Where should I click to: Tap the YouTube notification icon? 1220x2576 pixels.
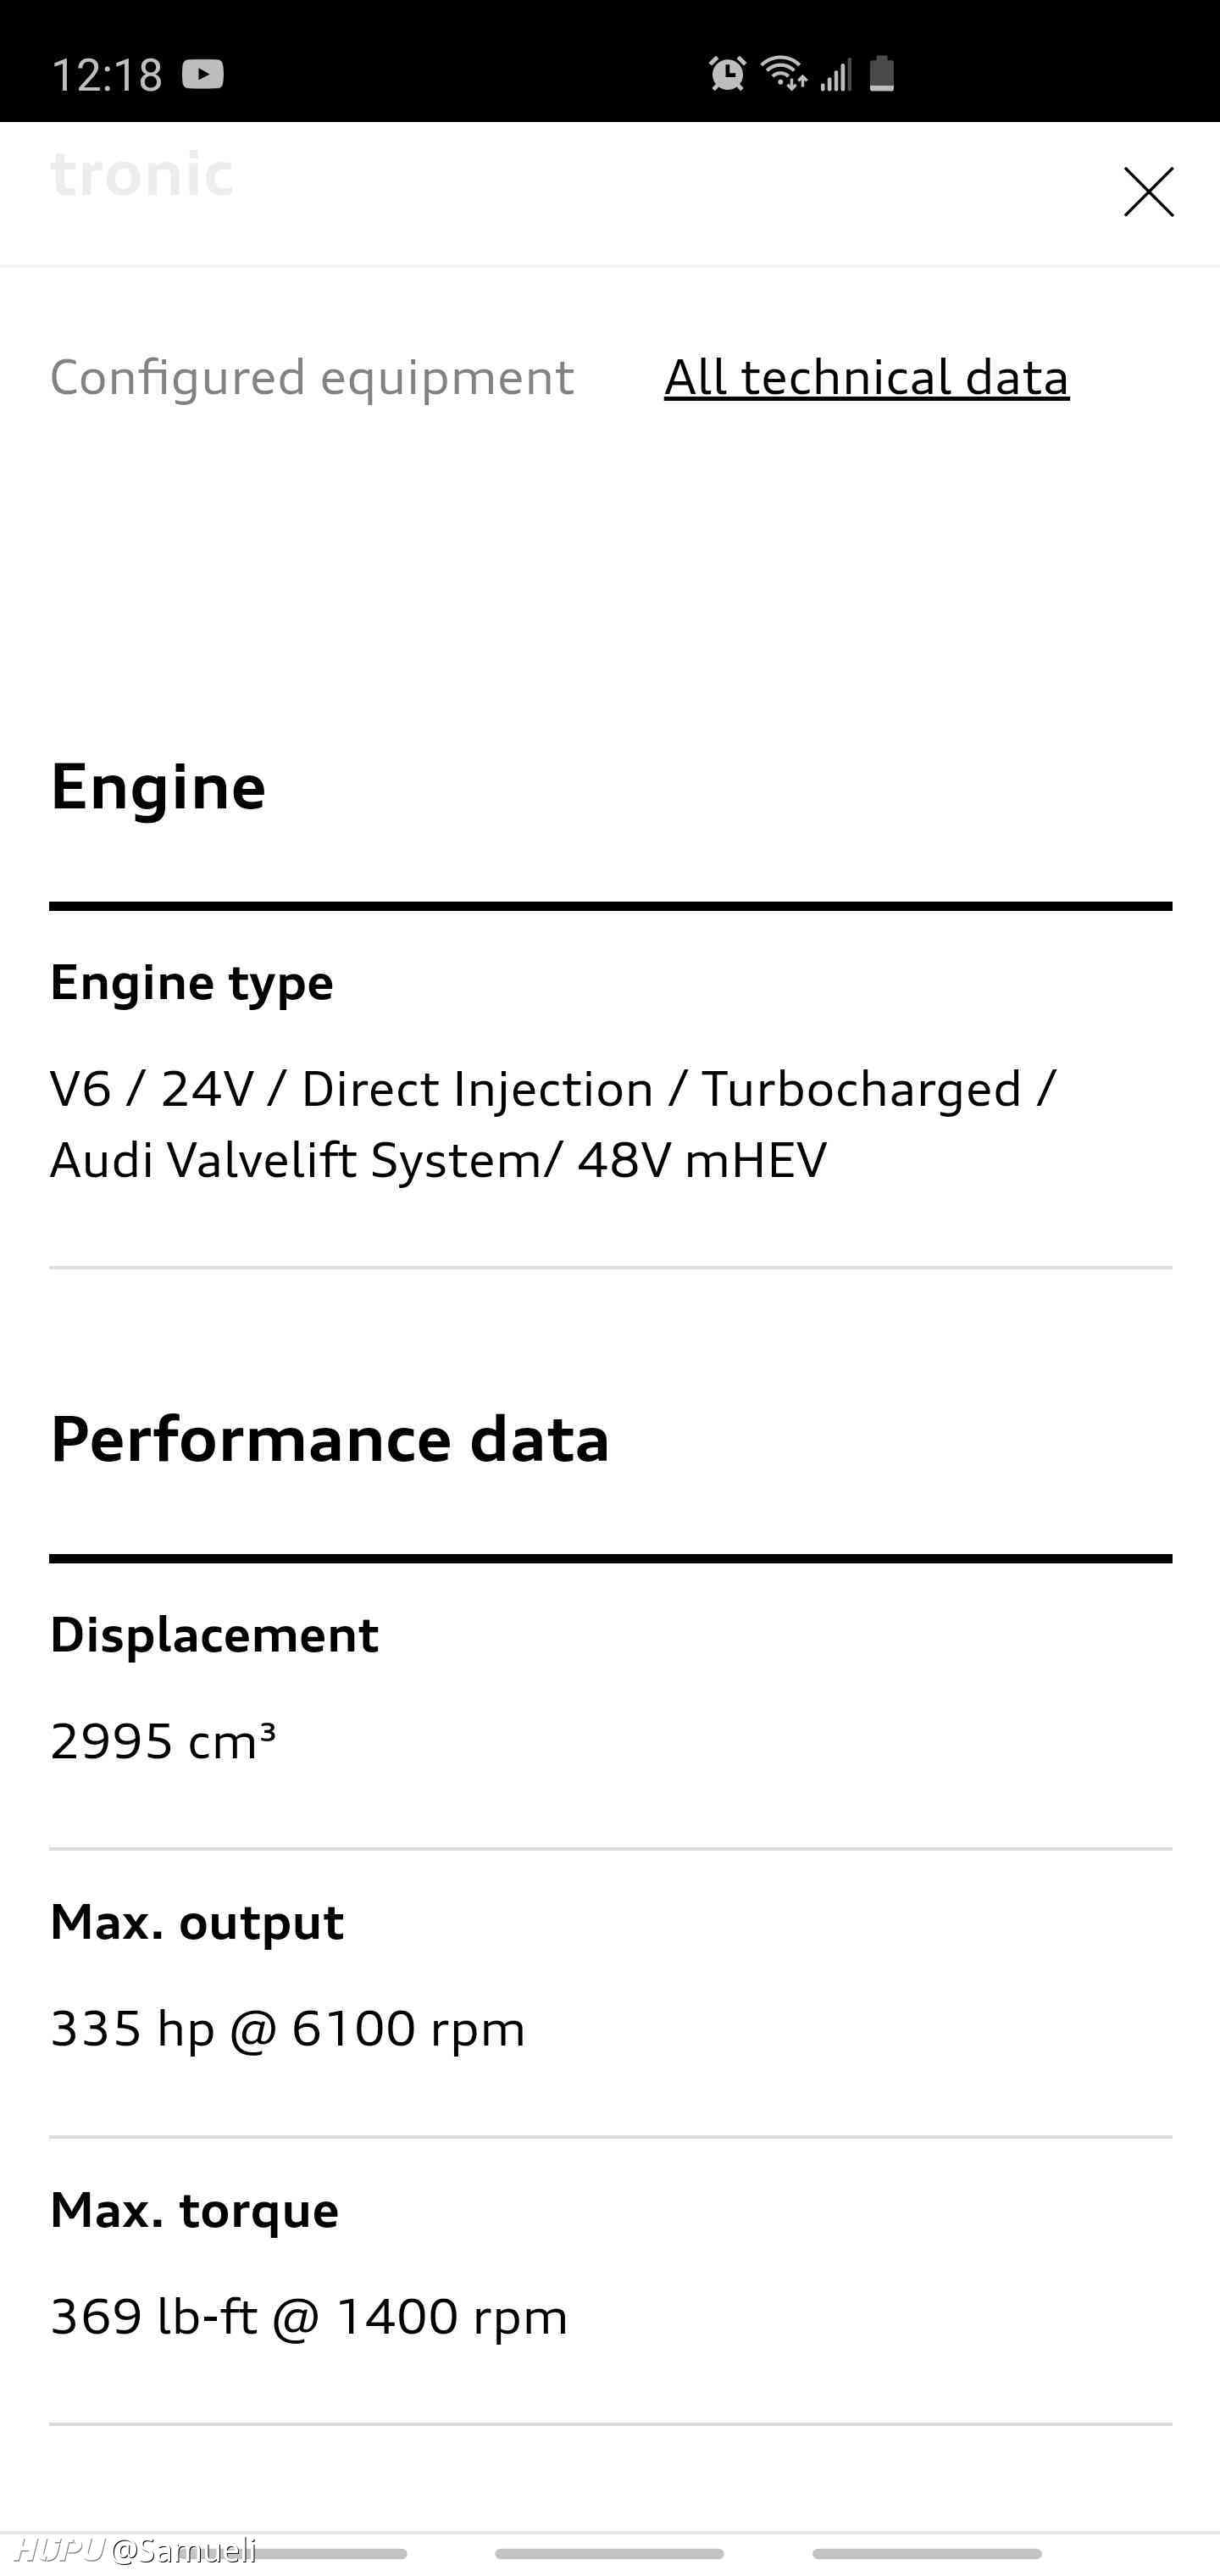pyautogui.click(x=203, y=74)
